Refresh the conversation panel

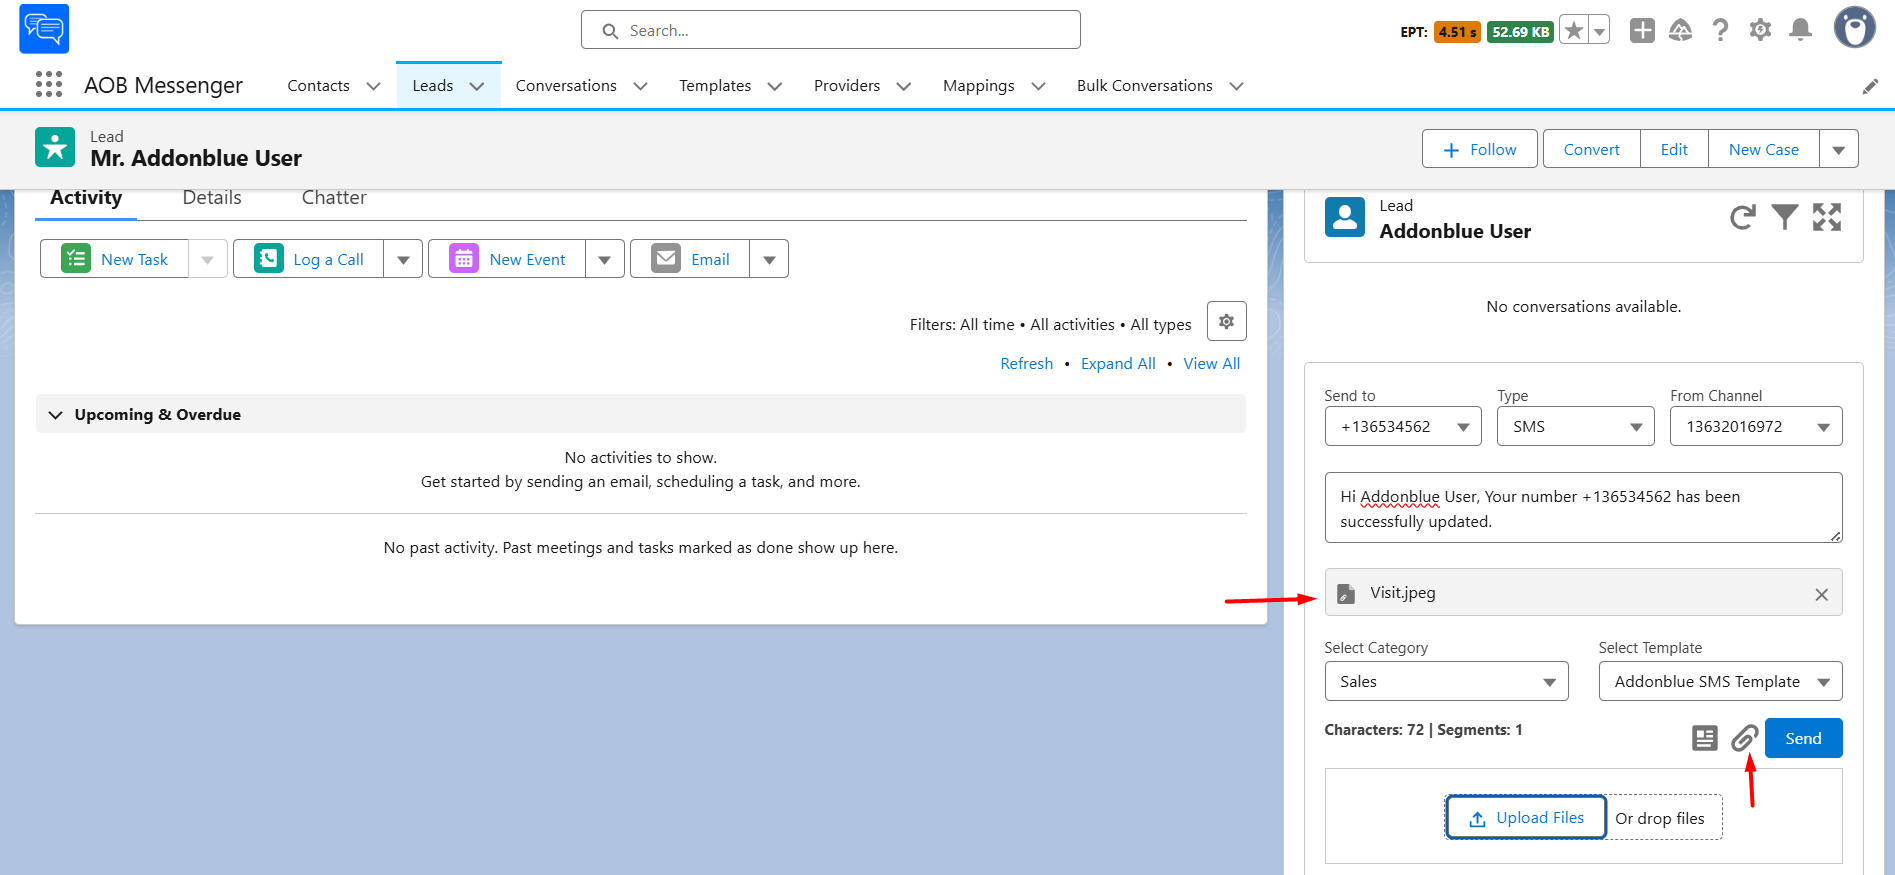(1743, 217)
